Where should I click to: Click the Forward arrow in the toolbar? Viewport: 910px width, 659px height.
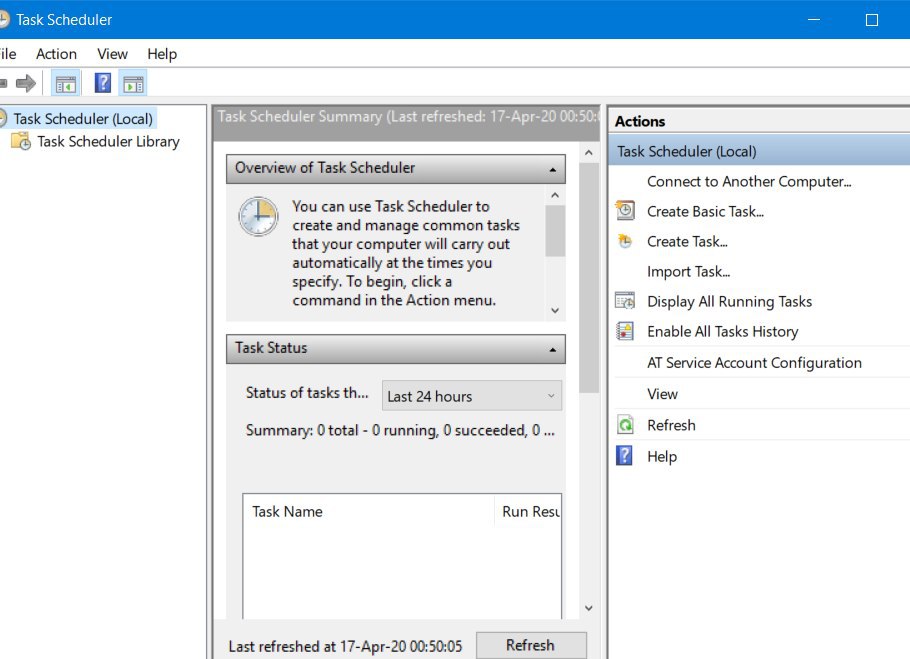coord(26,84)
